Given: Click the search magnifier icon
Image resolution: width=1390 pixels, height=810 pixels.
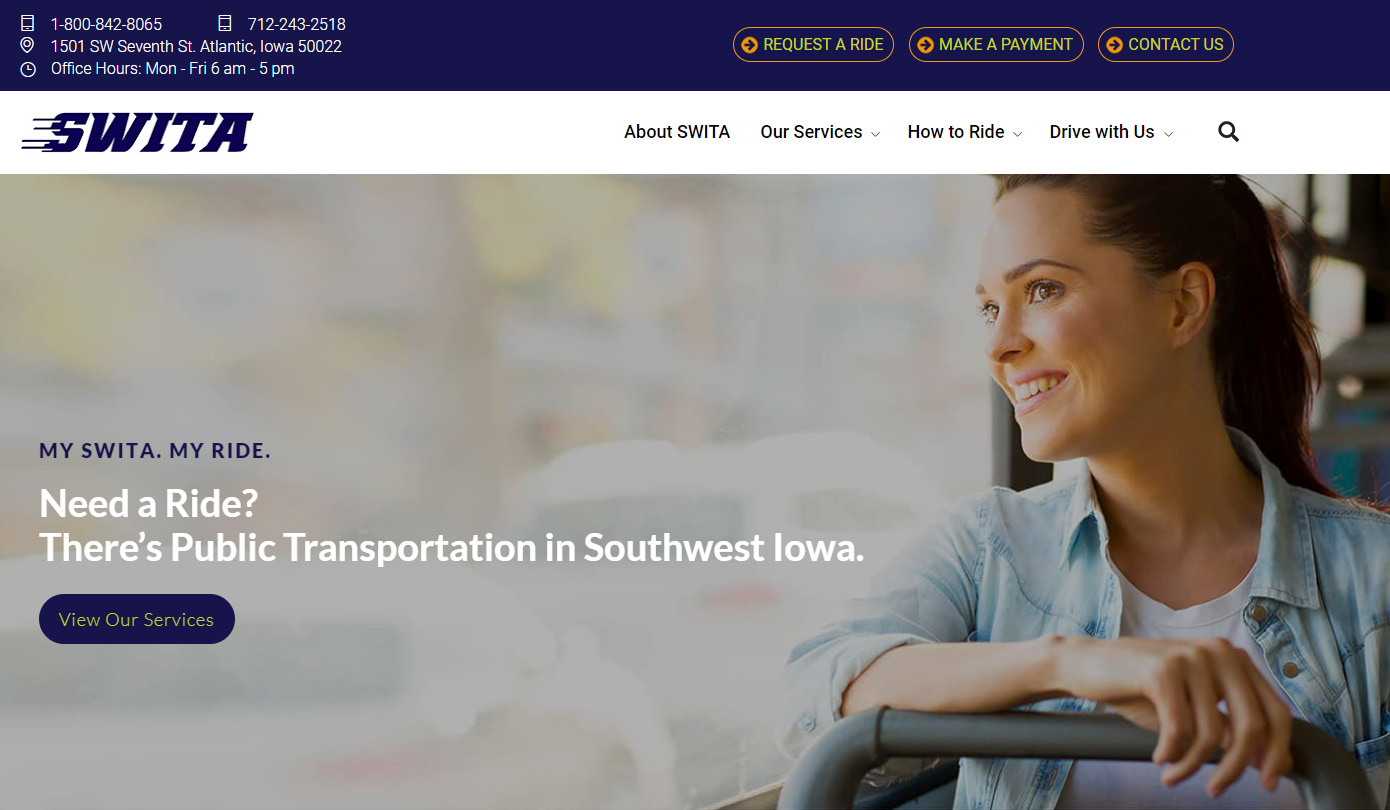Looking at the screenshot, I should point(1228,132).
